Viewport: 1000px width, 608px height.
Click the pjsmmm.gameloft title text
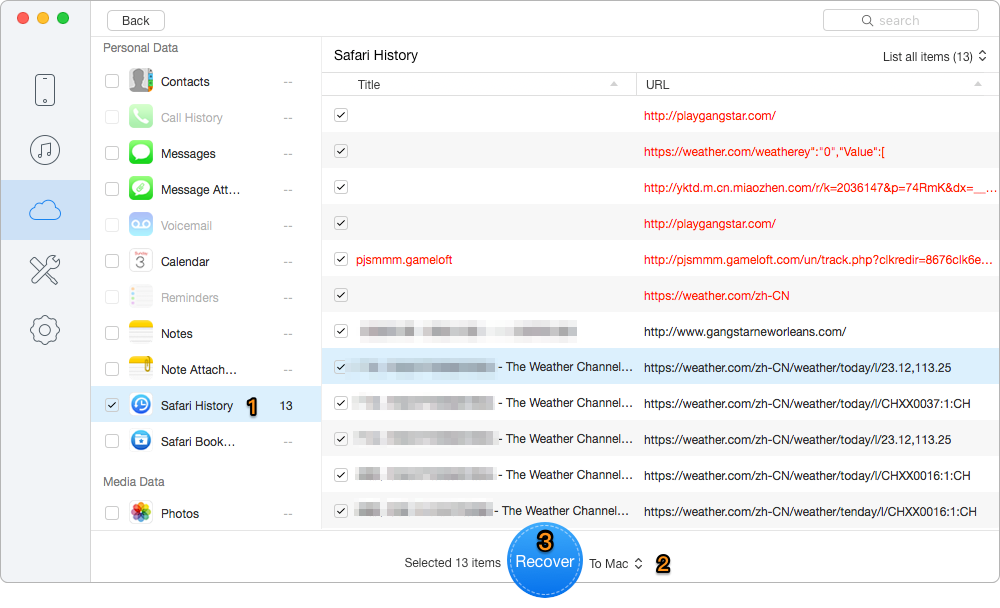pos(404,260)
